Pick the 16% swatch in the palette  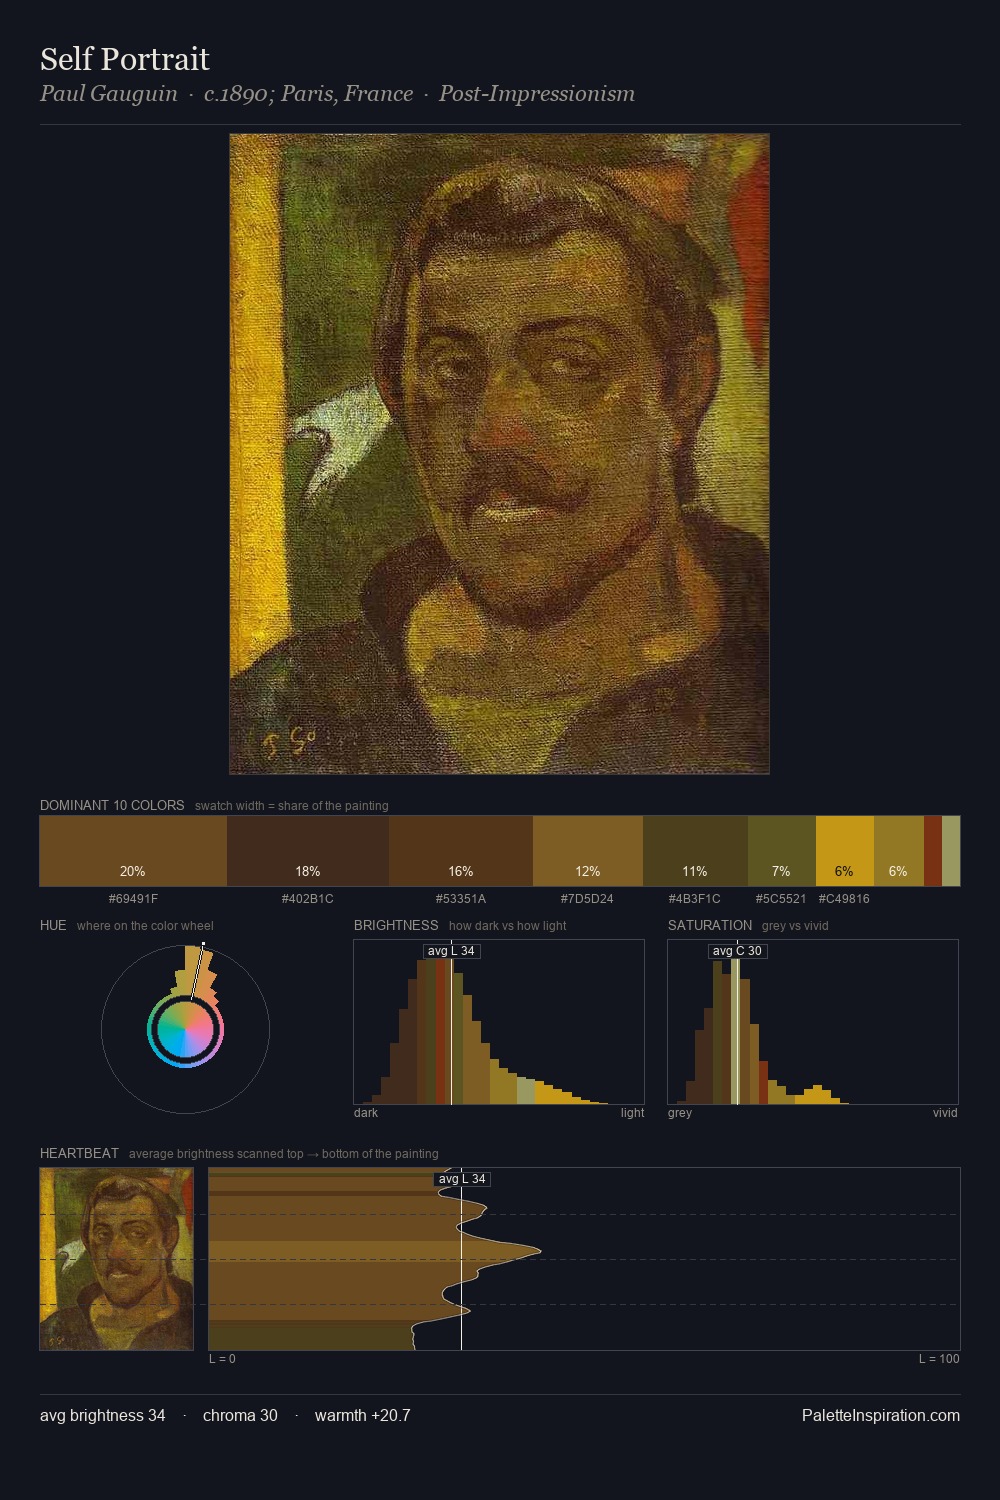[x=461, y=851]
